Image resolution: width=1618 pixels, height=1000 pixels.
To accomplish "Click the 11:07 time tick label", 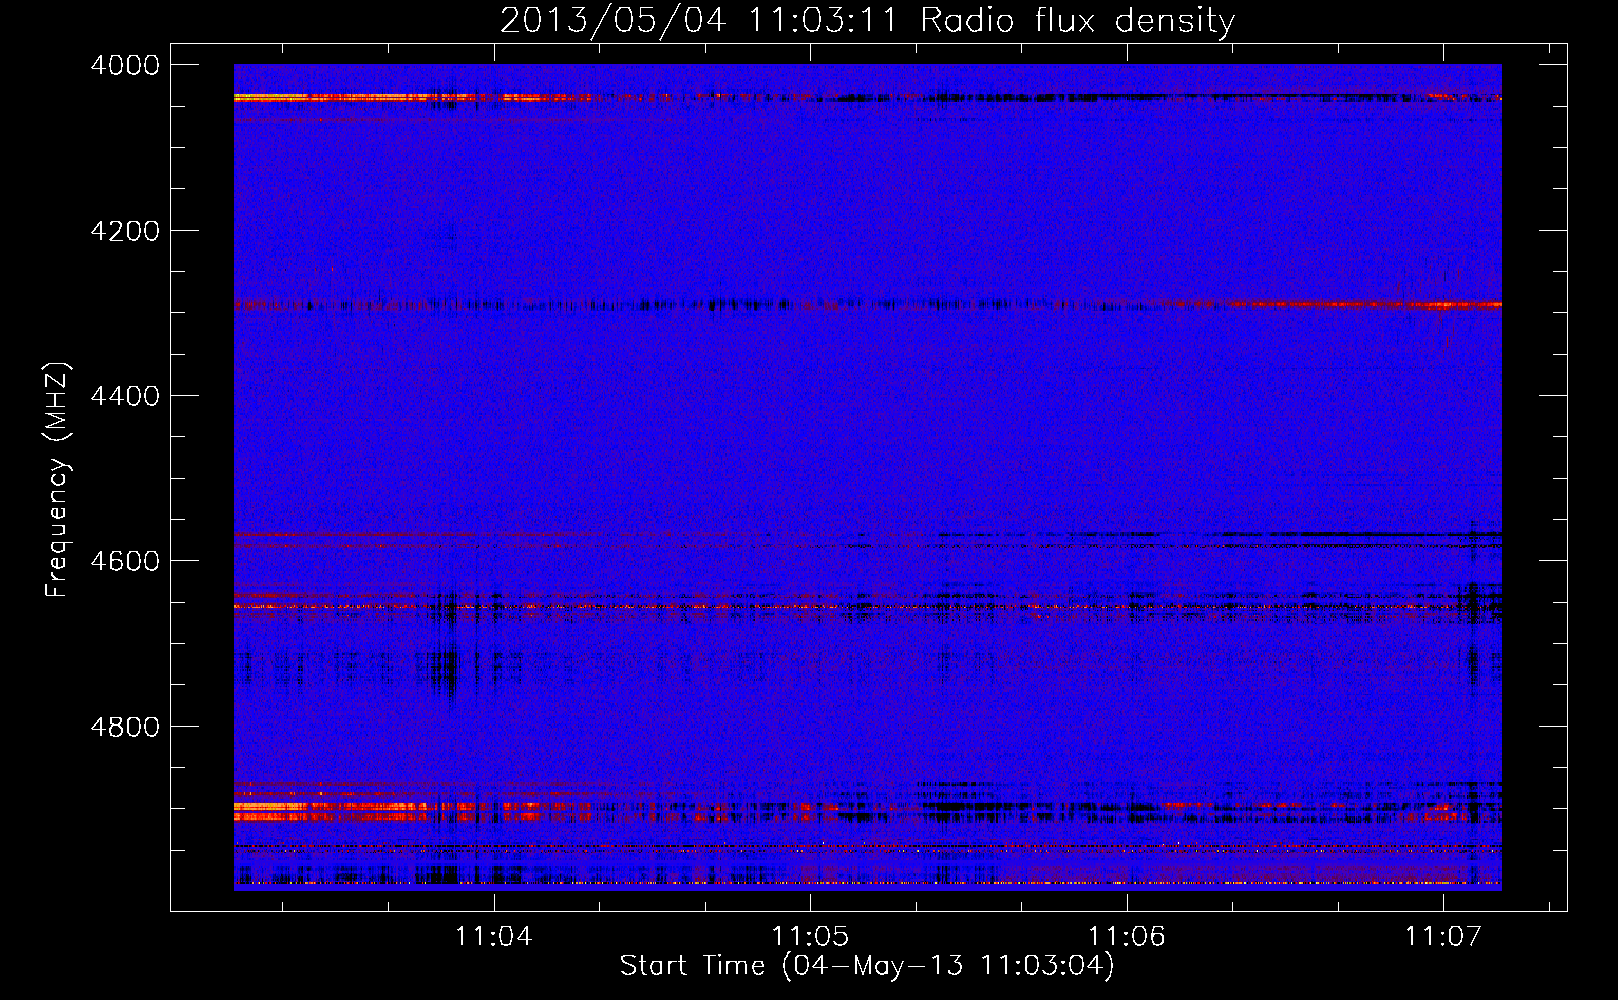I will pos(1443,936).
